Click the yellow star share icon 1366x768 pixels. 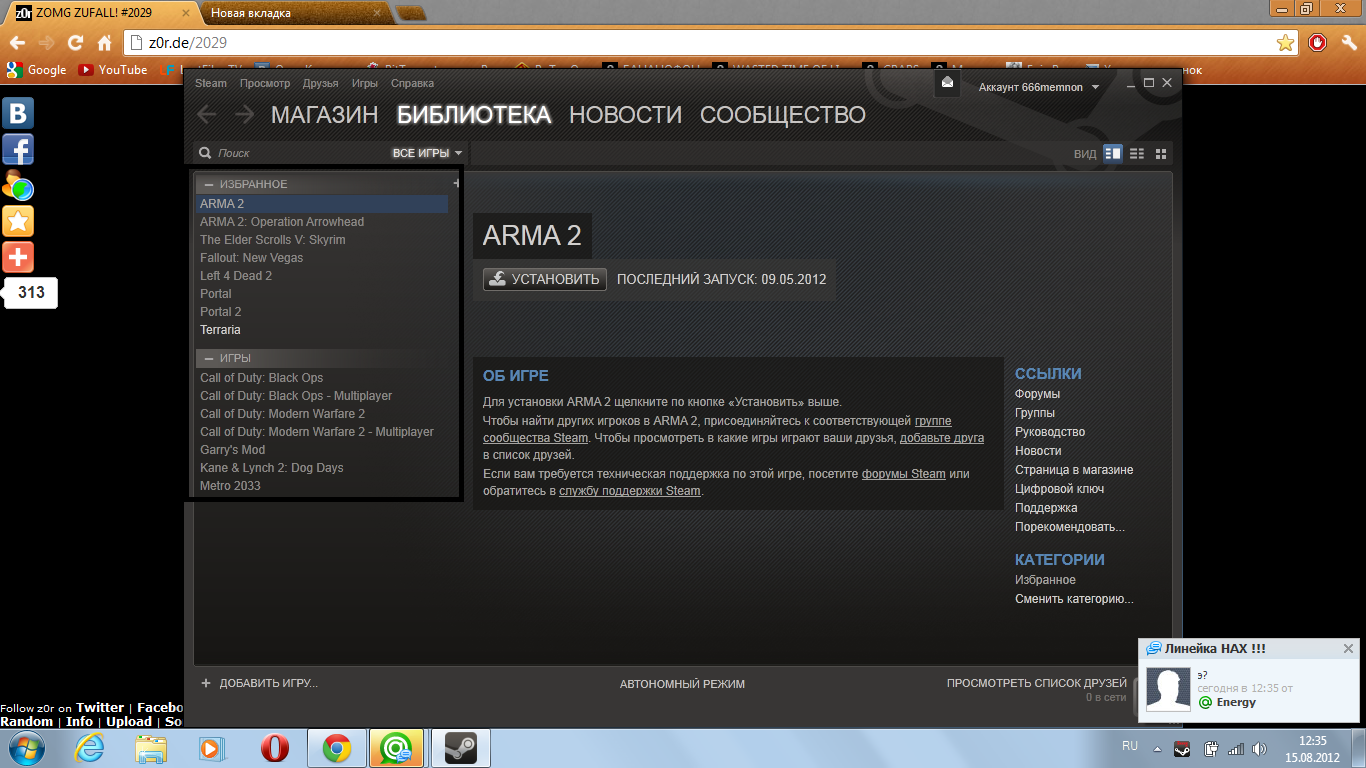pos(18,221)
